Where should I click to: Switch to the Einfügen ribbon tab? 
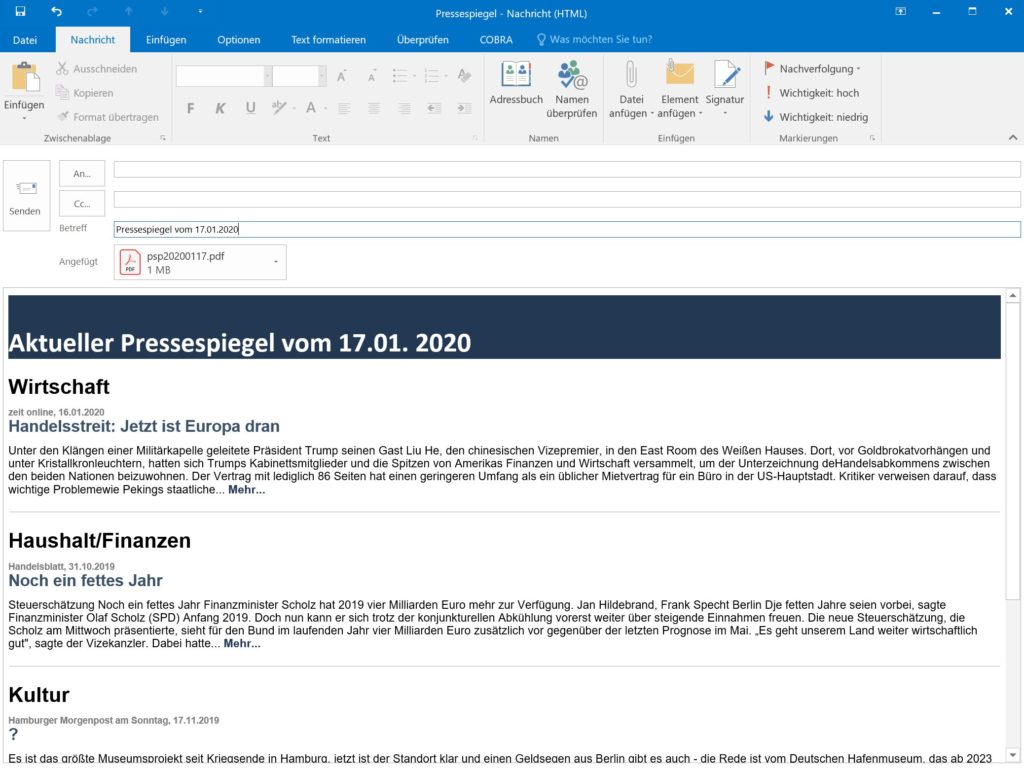pyautogui.click(x=166, y=40)
